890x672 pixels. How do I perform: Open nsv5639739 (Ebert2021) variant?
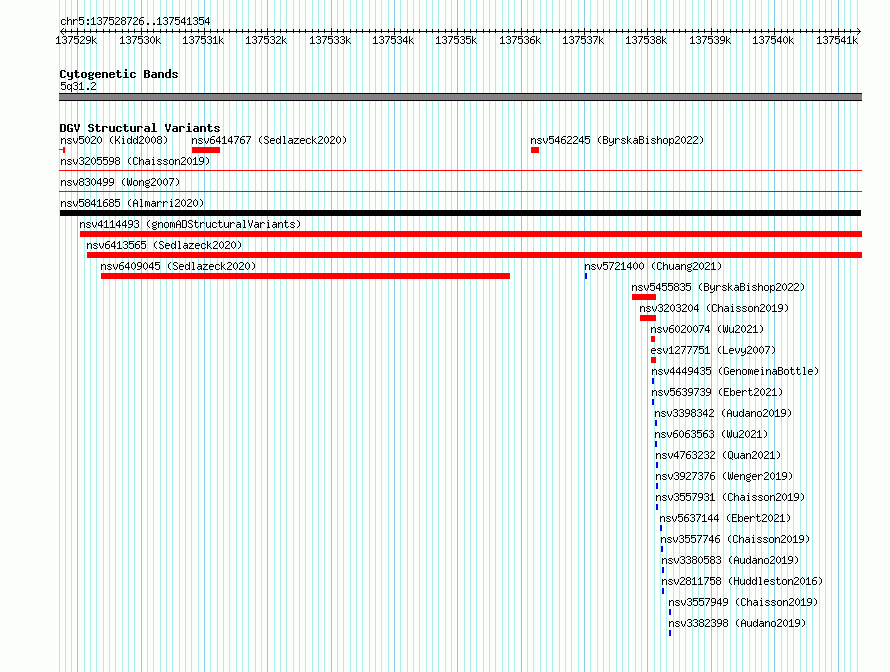tap(717, 392)
